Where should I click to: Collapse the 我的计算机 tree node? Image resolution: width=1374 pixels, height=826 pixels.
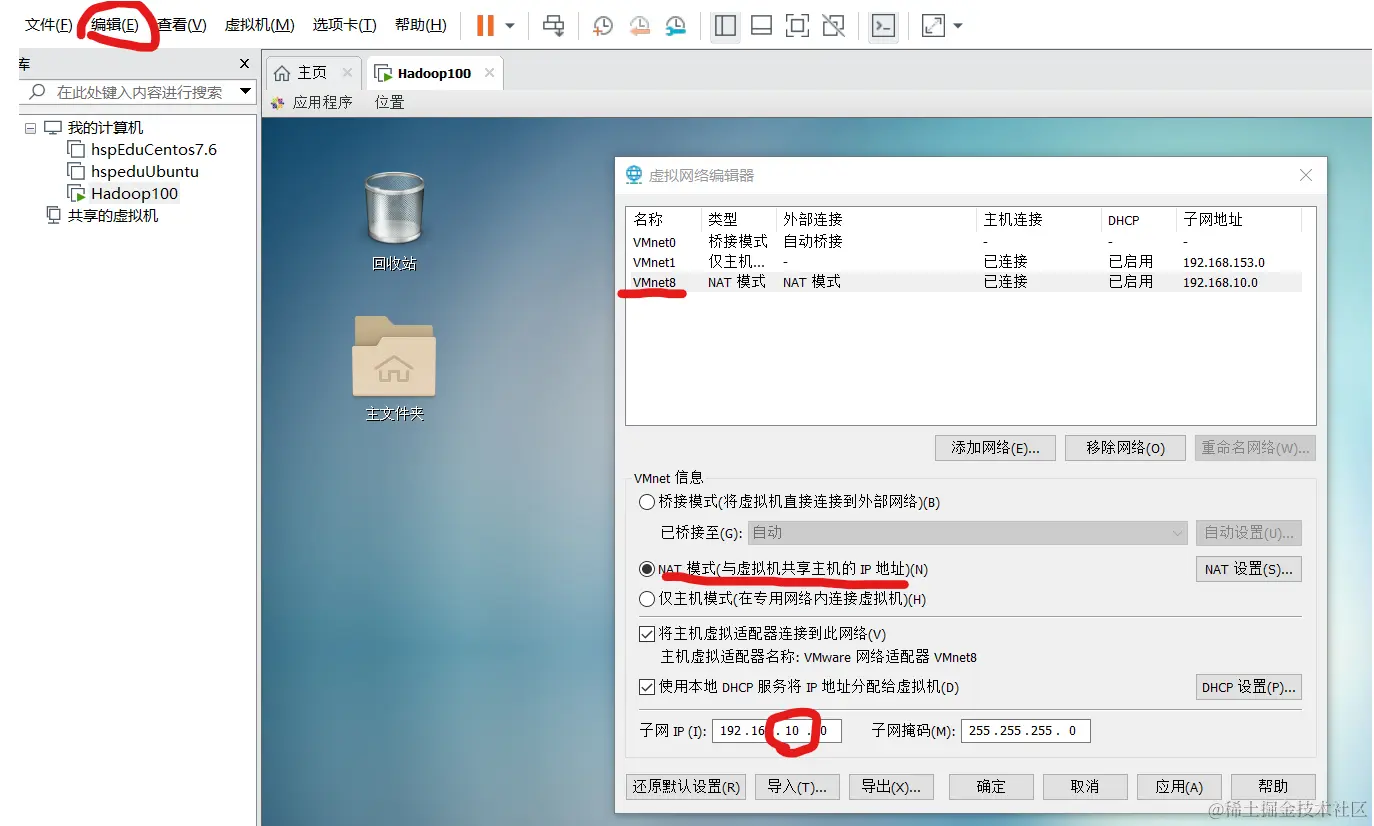(30, 128)
